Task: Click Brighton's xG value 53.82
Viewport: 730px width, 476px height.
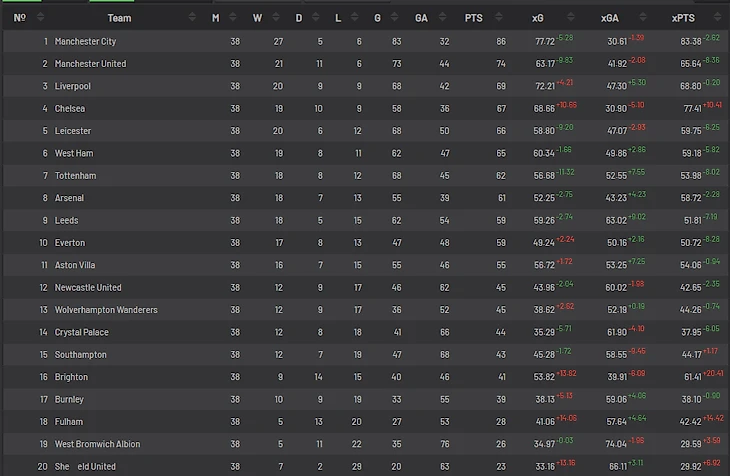Action: tap(544, 377)
